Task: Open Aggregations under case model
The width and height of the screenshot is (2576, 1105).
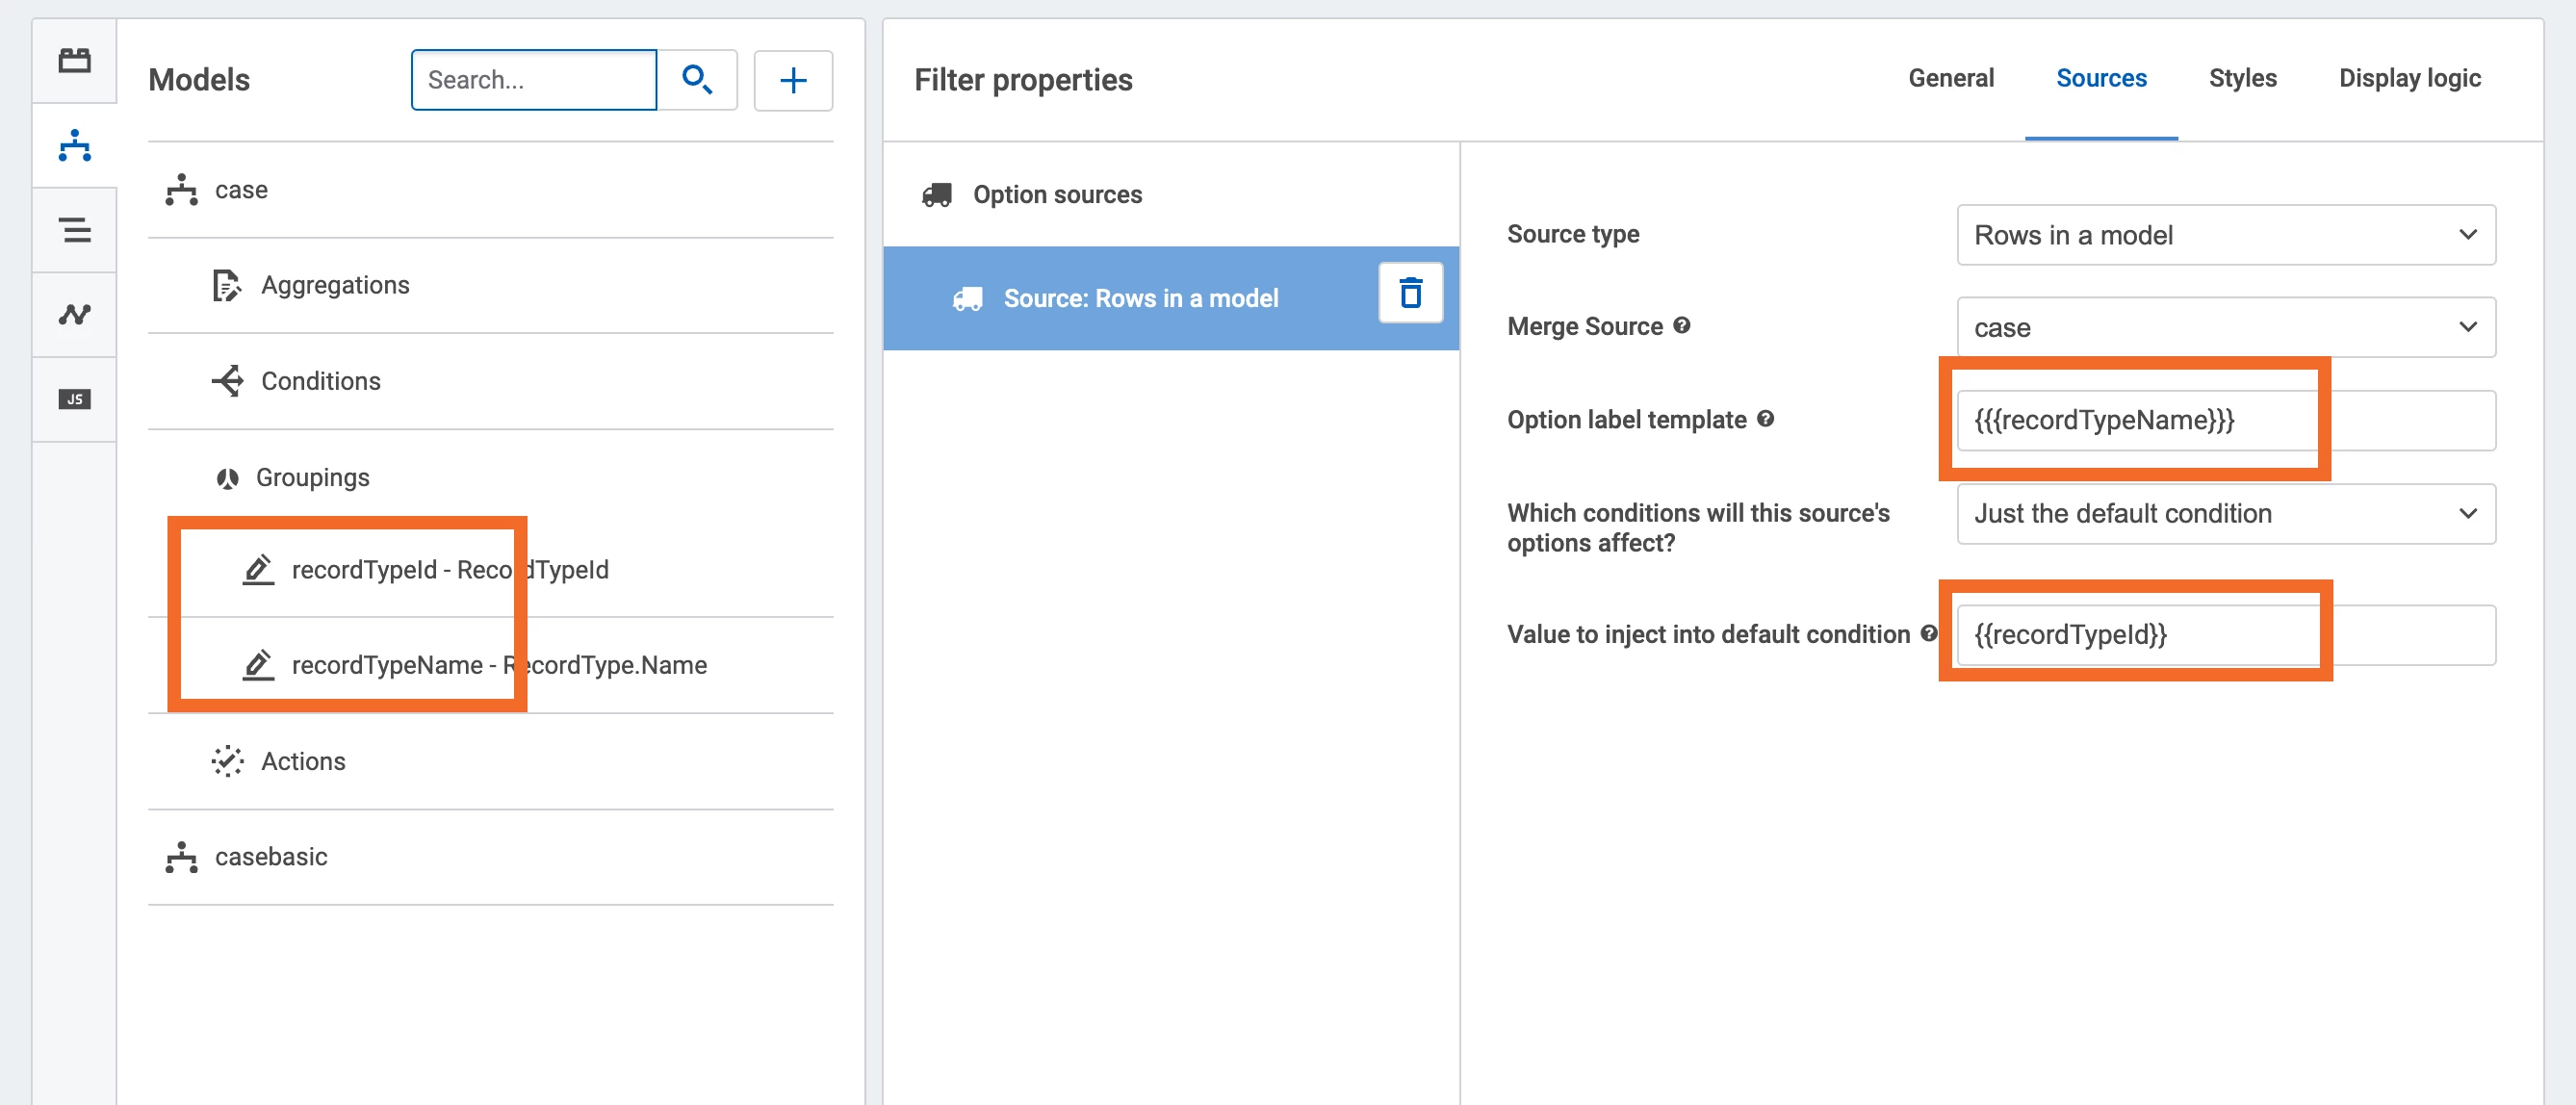Action: coord(490,285)
